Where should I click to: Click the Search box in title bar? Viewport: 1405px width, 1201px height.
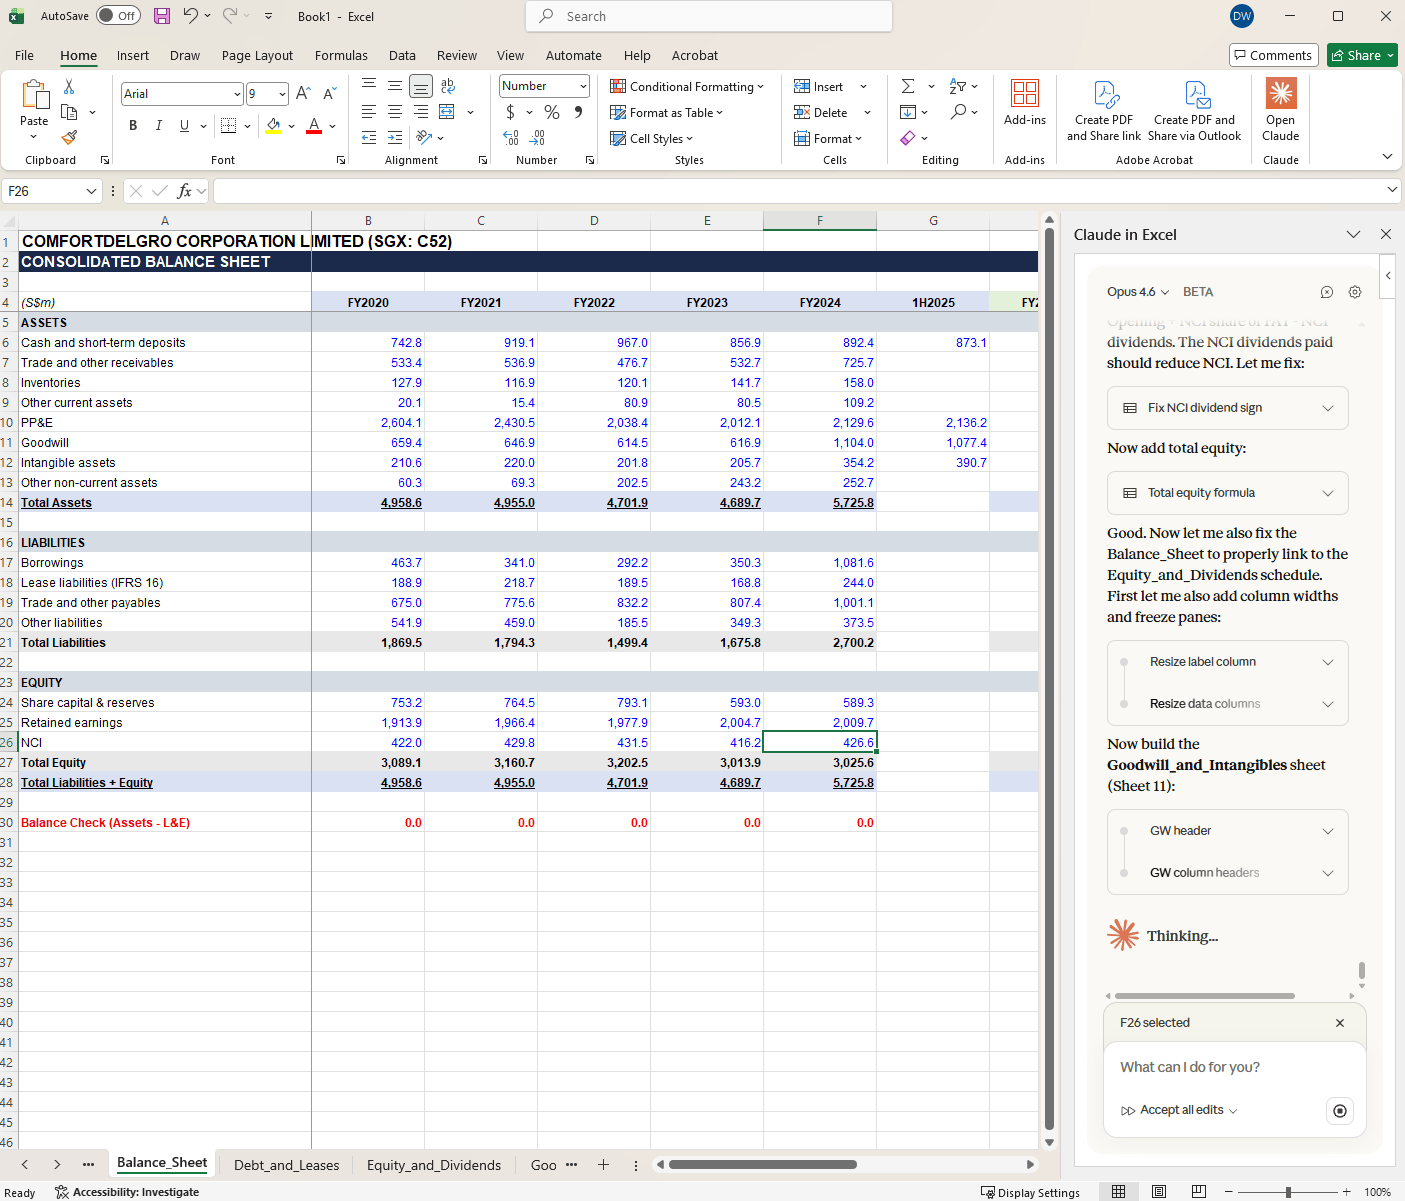[x=709, y=16]
